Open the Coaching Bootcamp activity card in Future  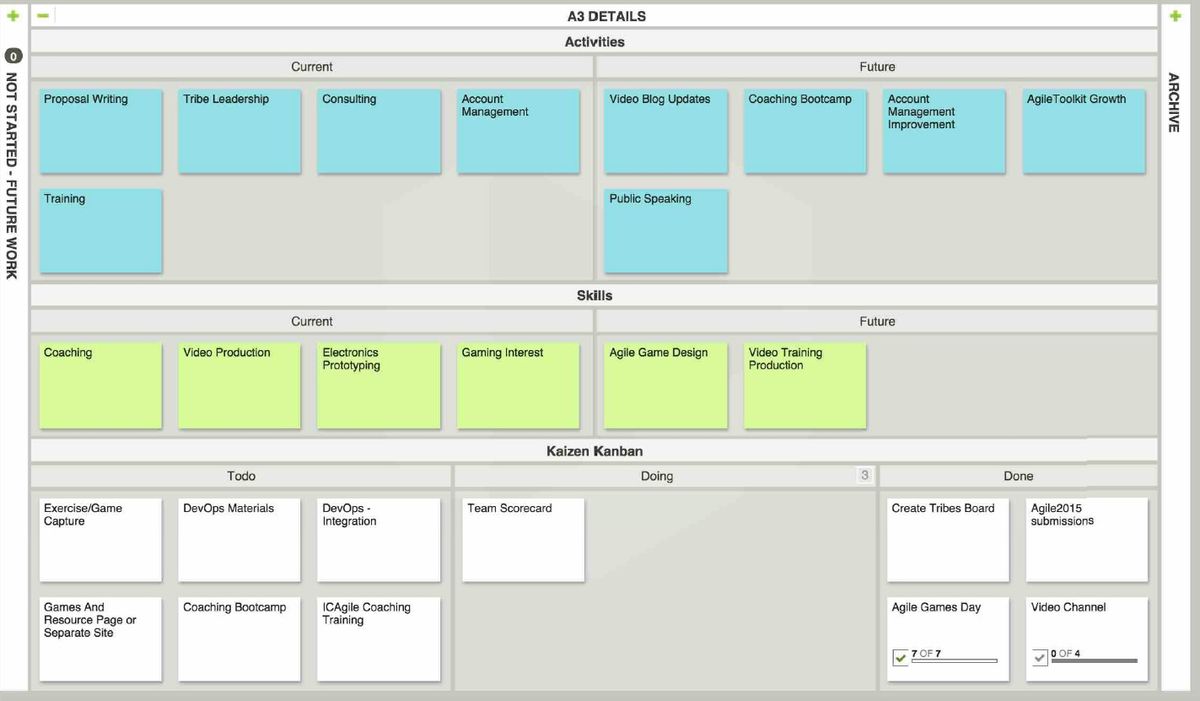[805, 131]
